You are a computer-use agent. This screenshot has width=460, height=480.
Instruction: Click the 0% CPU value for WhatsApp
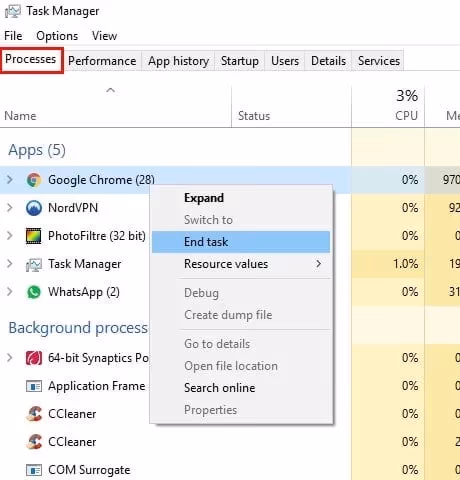[410, 292]
